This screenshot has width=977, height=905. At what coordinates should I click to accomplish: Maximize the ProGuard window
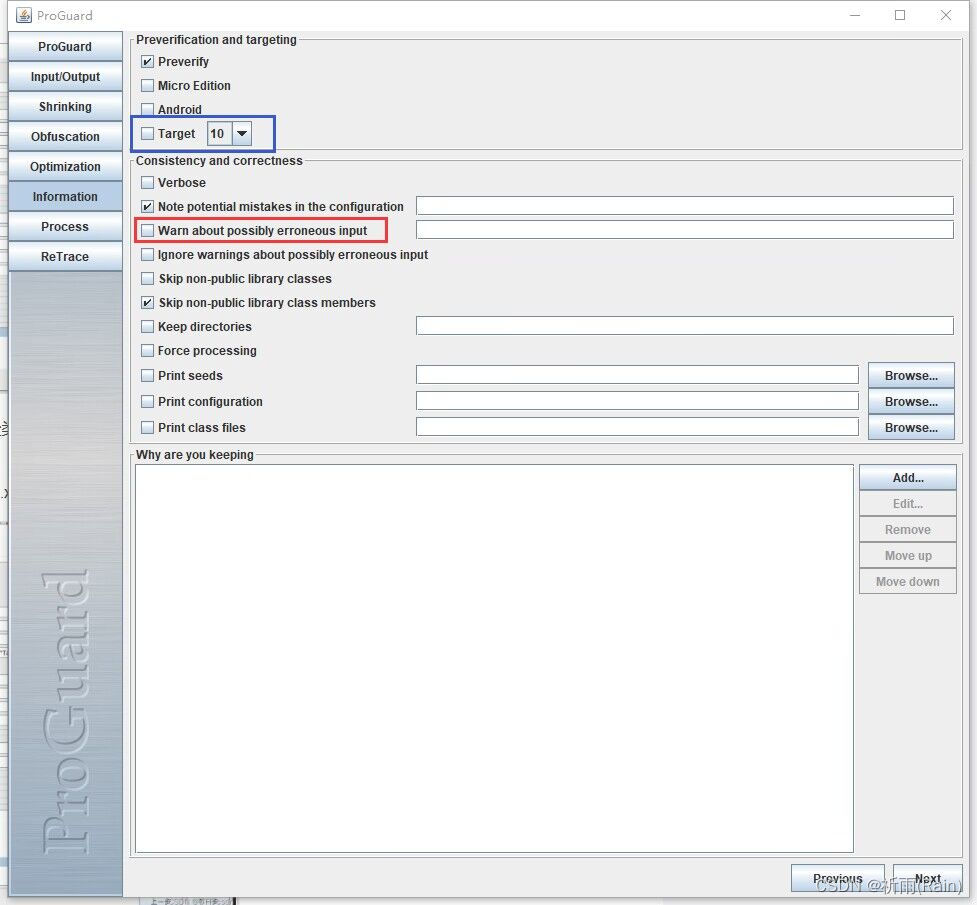pos(900,15)
